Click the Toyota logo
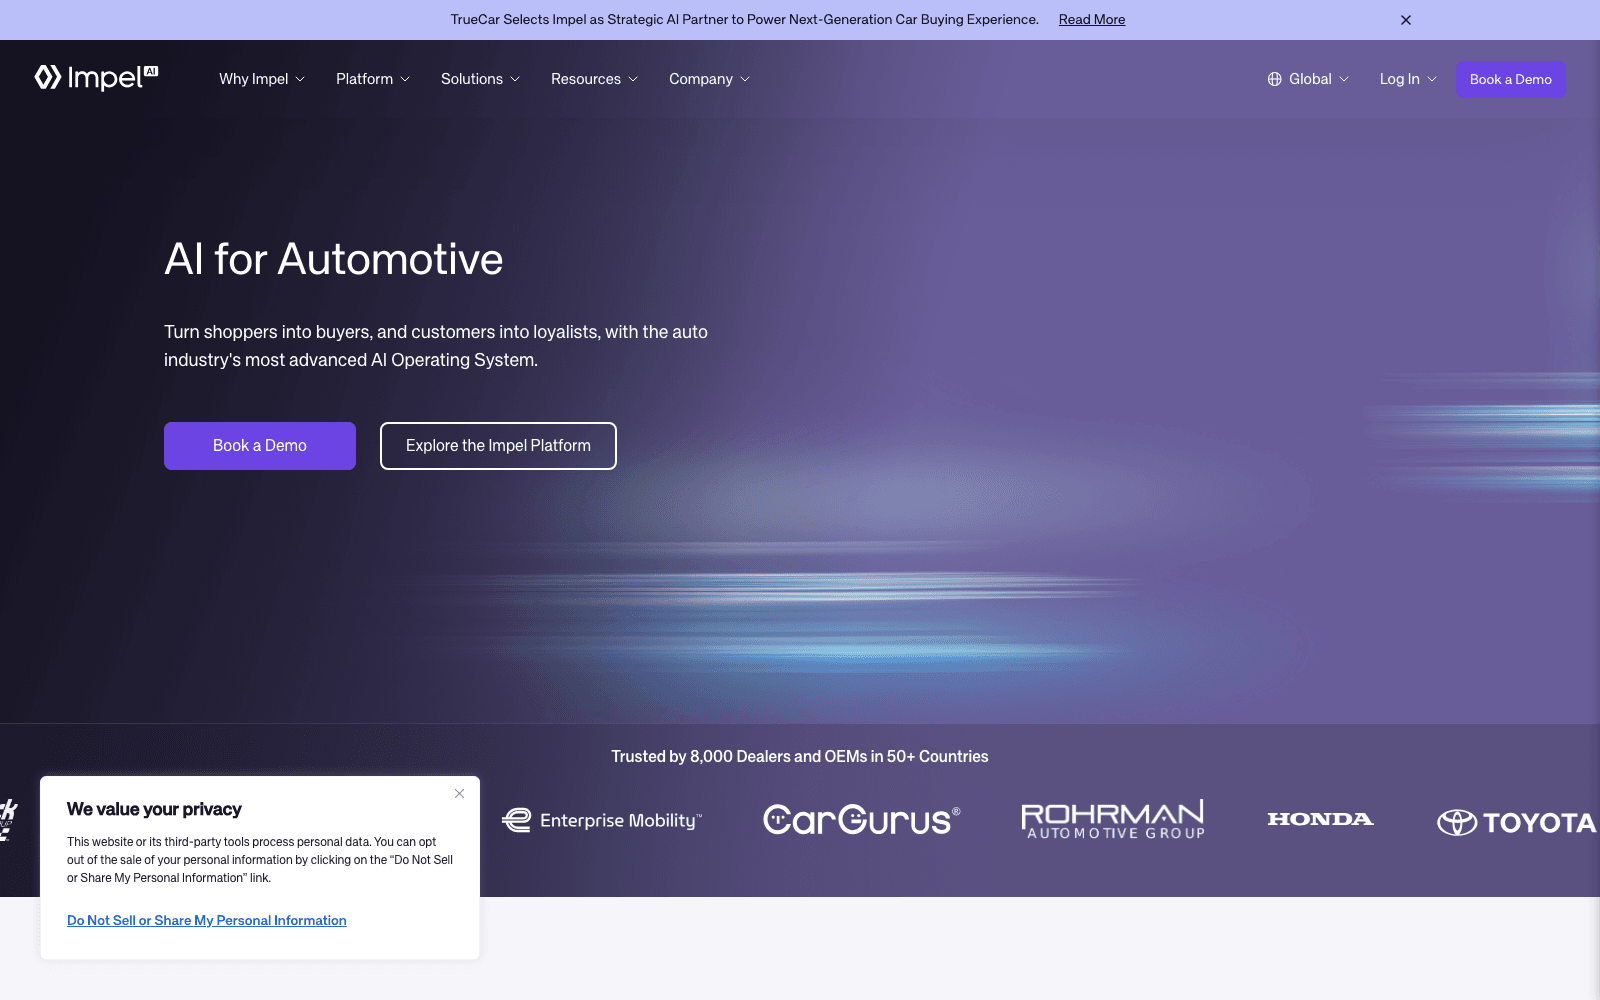This screenshot has width=1600, height=1000. 1517,822
